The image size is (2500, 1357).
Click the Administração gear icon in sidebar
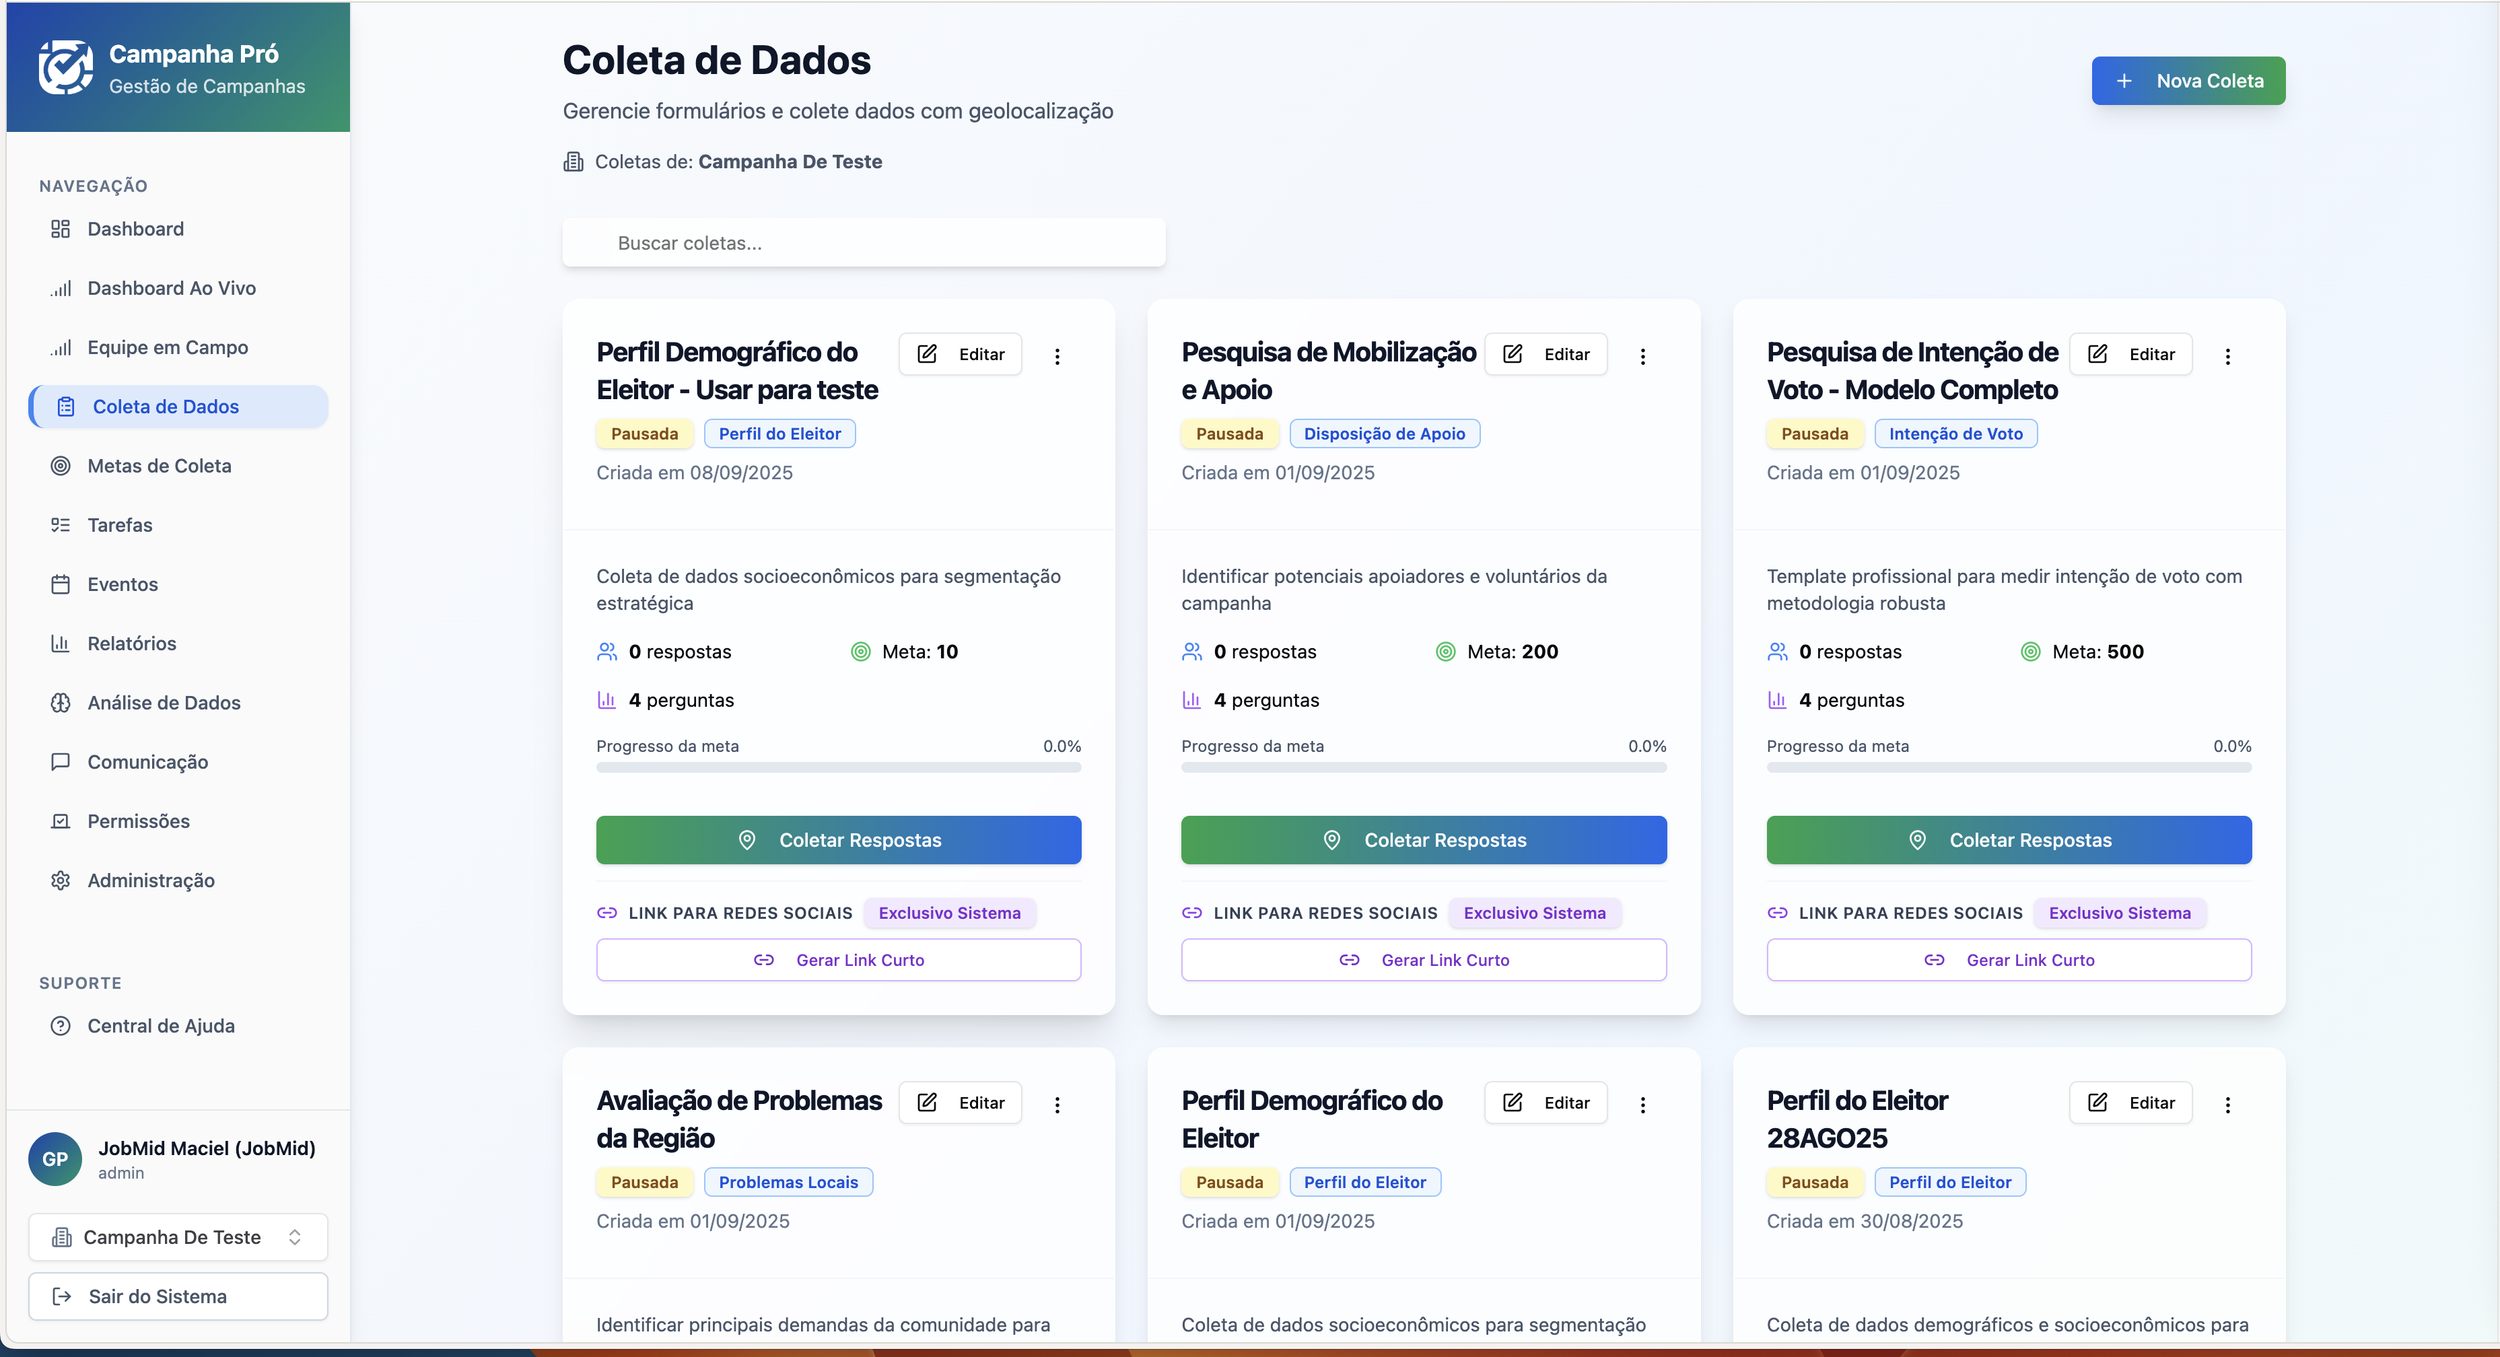click(x=61, y=880)
